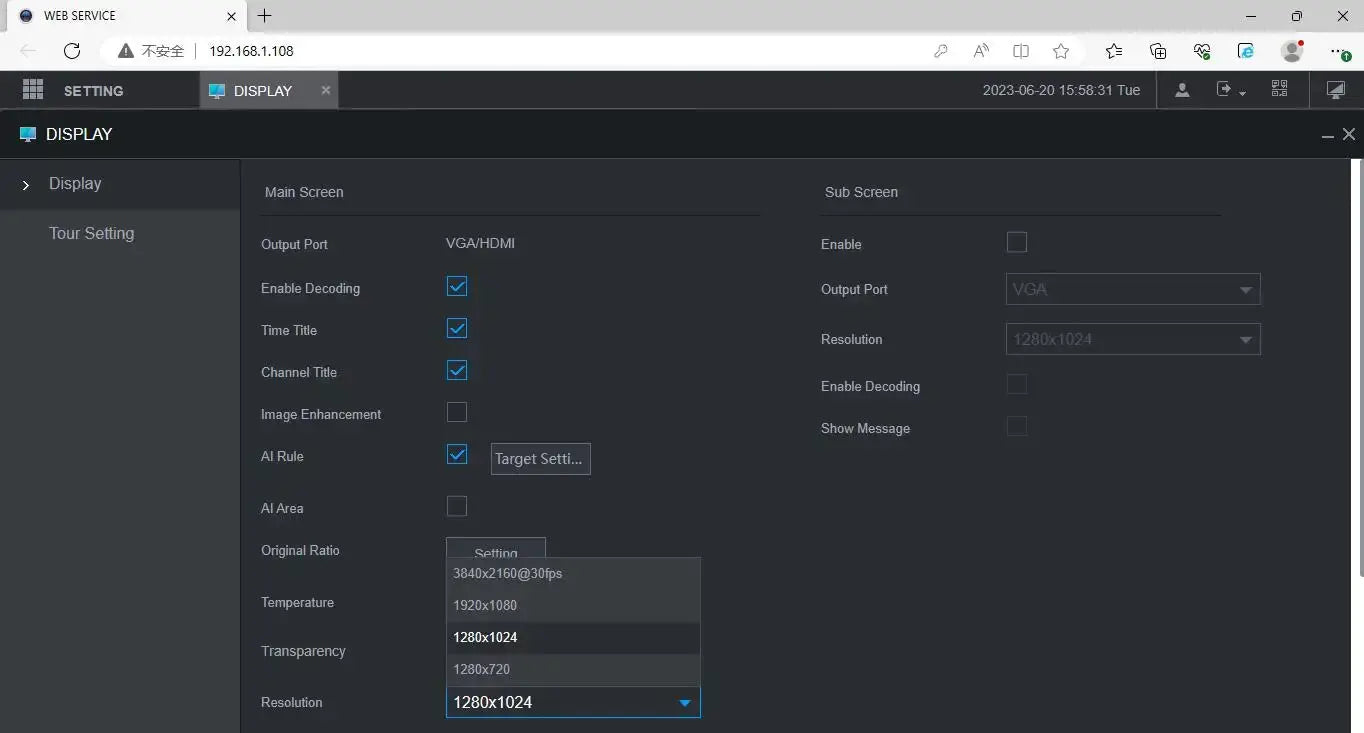Refresh the browser page

coord(72,51)
